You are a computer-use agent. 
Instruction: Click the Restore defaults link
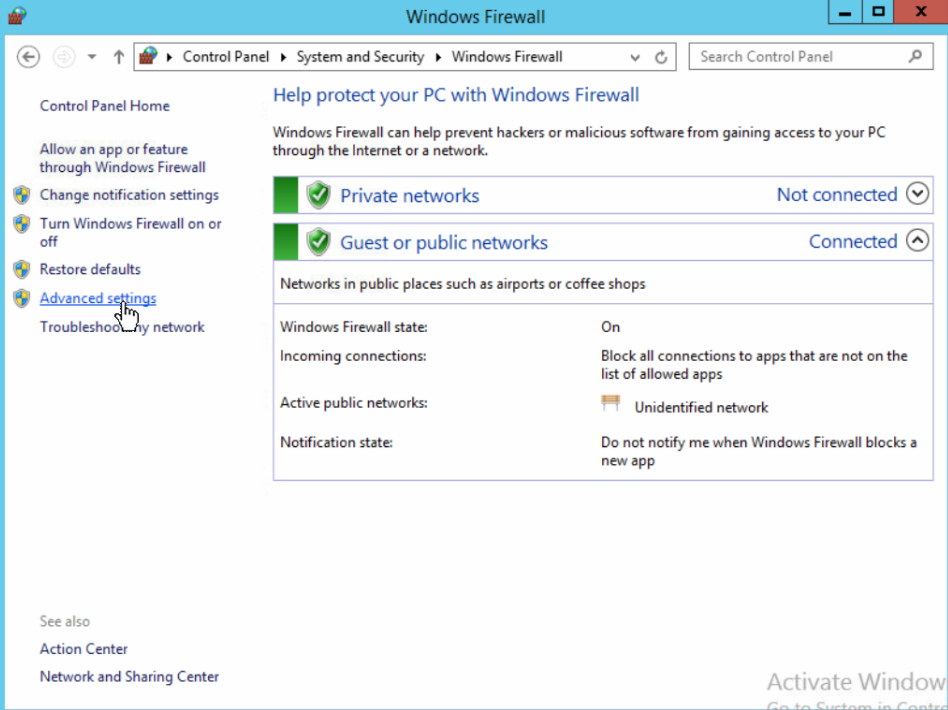(90, 269)
